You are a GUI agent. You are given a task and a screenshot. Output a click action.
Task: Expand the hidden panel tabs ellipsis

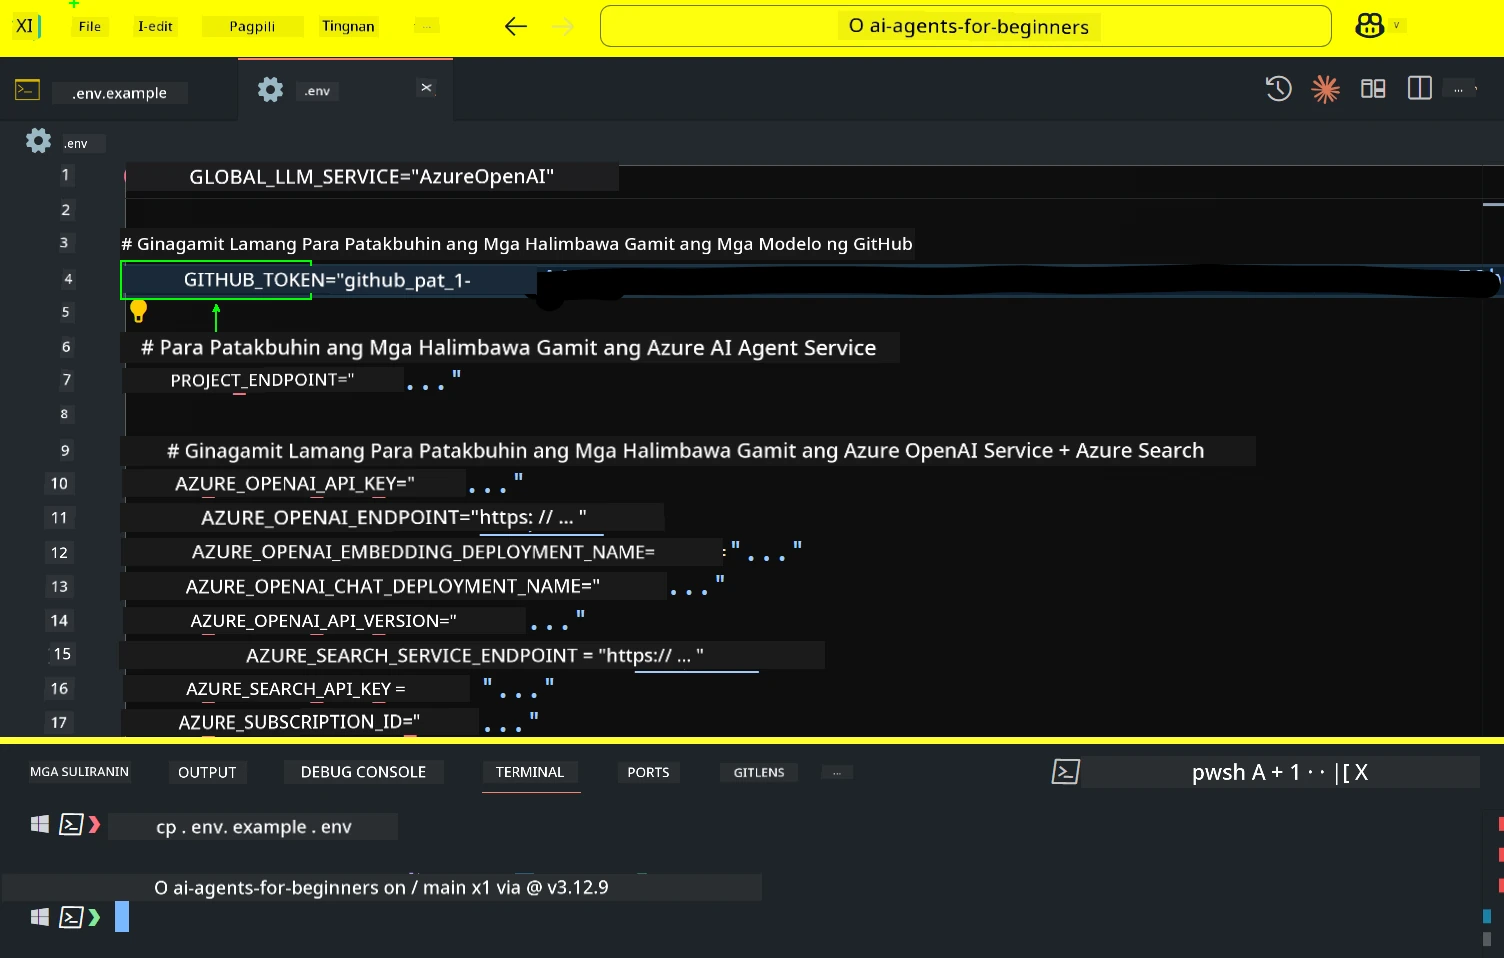[837, 772]
